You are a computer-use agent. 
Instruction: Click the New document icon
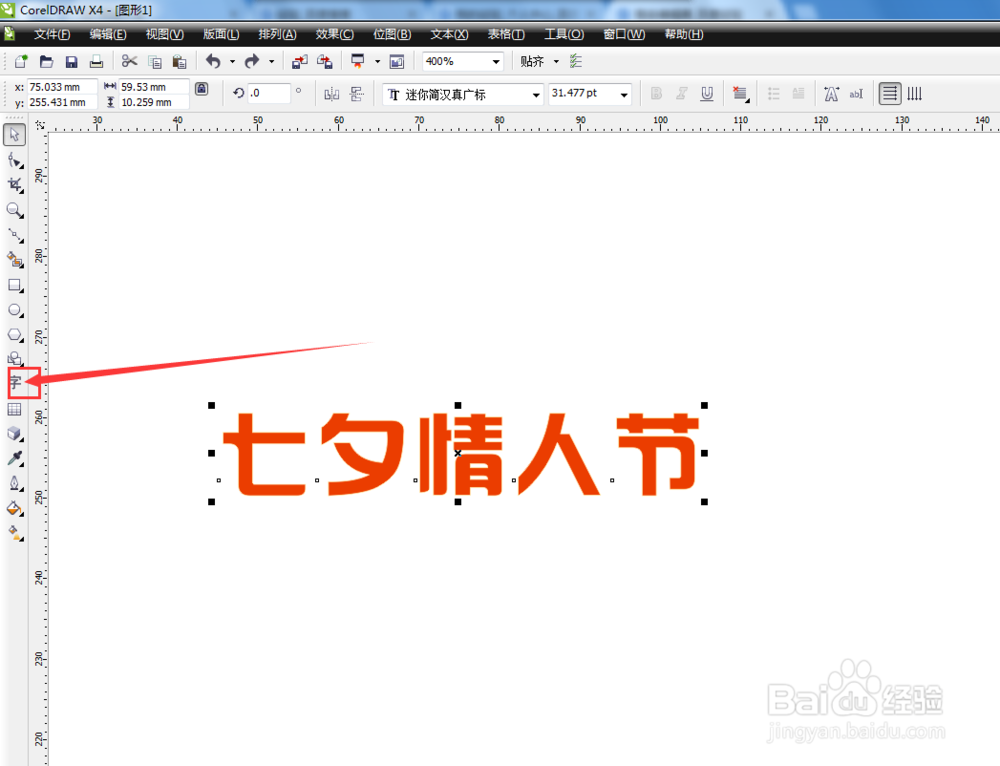[x=21, y=61]
